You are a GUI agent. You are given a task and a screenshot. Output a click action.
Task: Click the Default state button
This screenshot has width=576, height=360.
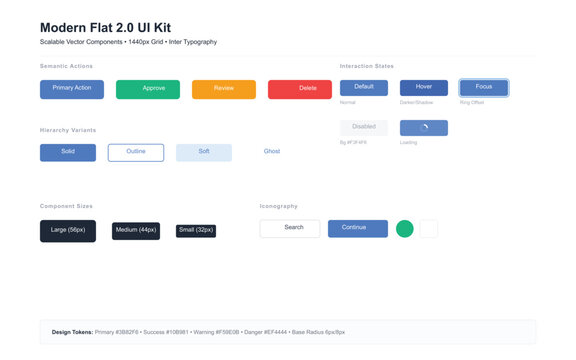[364, 88]
